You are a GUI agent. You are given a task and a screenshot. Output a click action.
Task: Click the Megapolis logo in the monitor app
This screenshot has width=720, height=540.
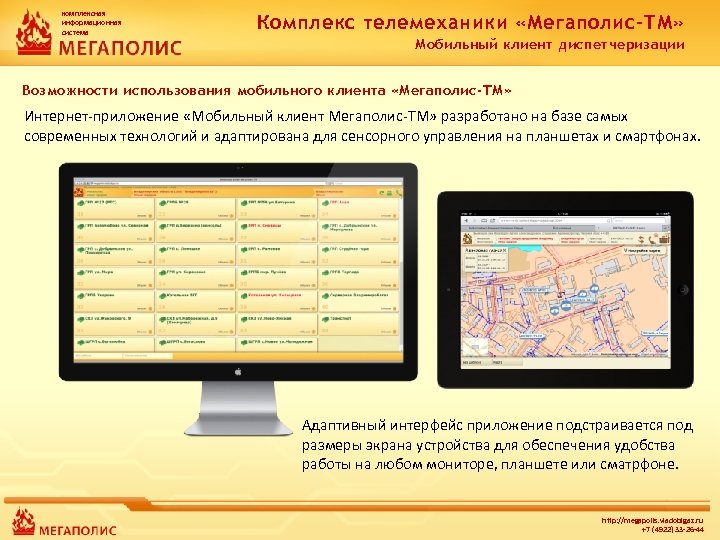[x=79, y=192]
